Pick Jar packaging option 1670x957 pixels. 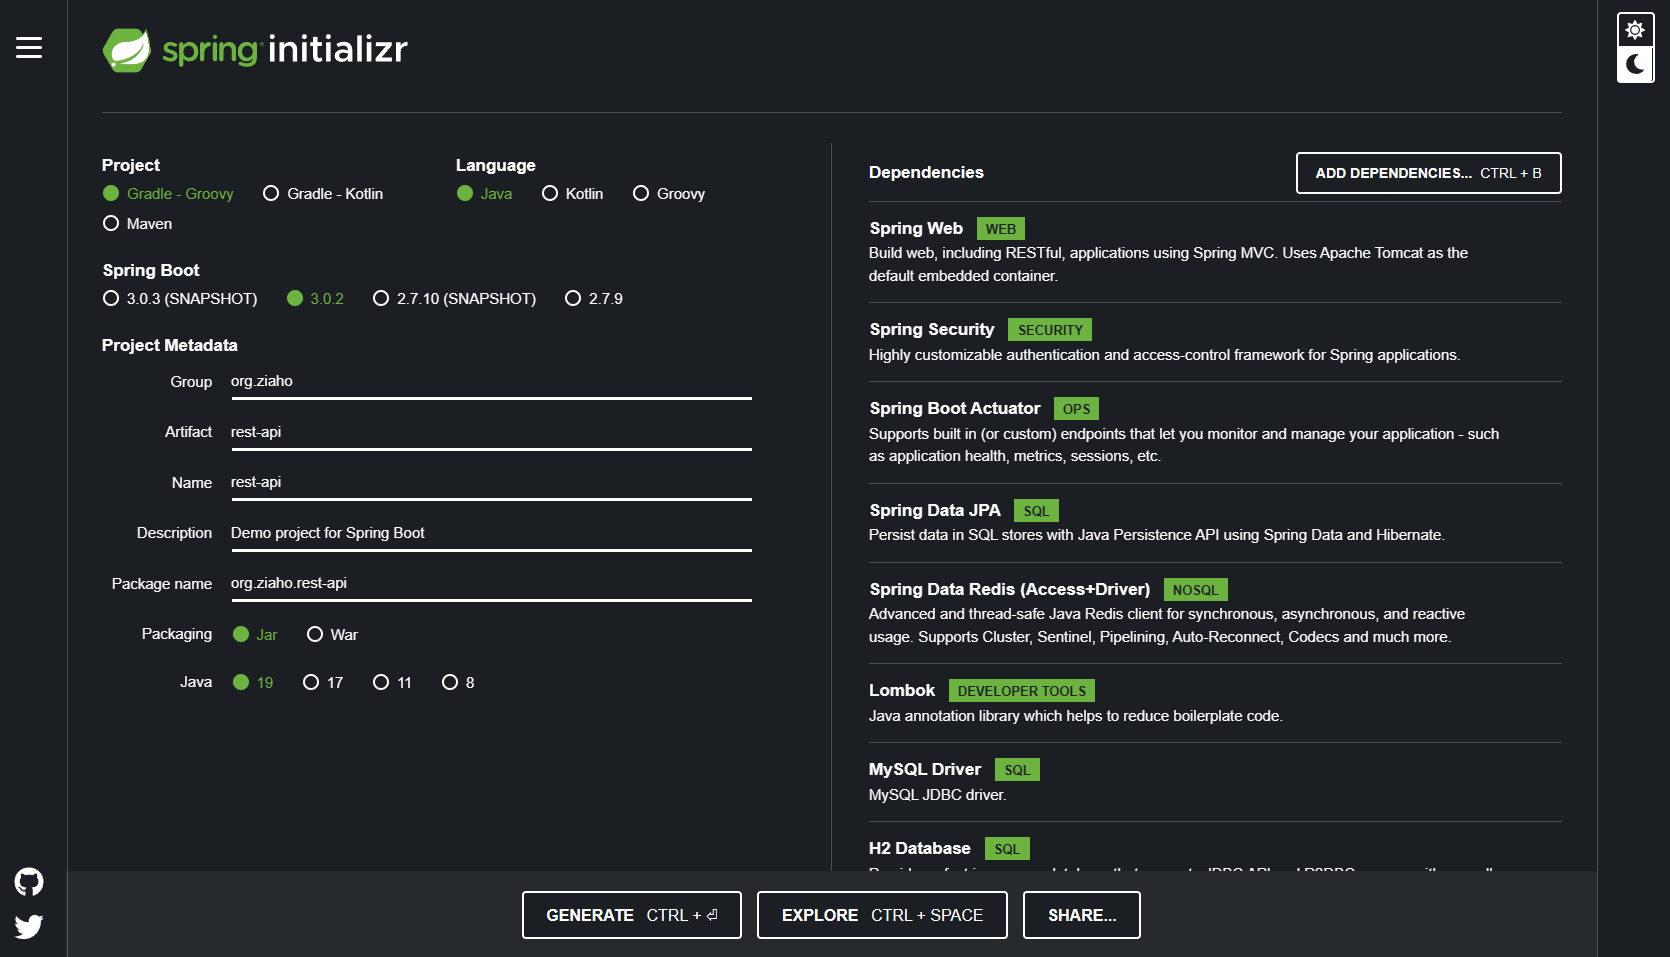point(255,635)
